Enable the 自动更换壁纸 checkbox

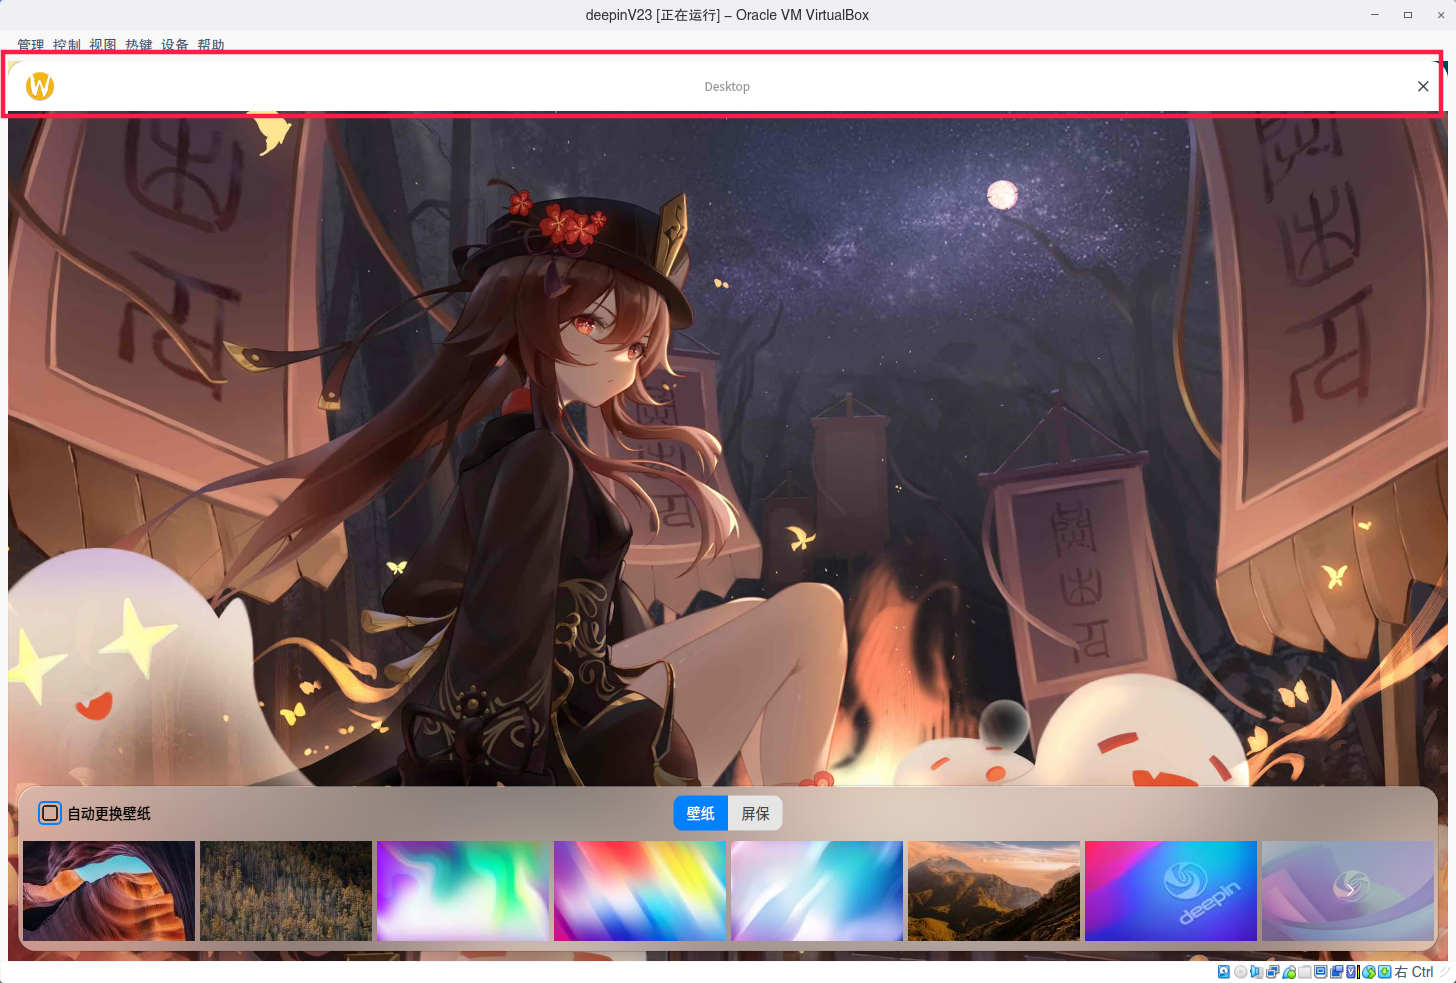50,813
